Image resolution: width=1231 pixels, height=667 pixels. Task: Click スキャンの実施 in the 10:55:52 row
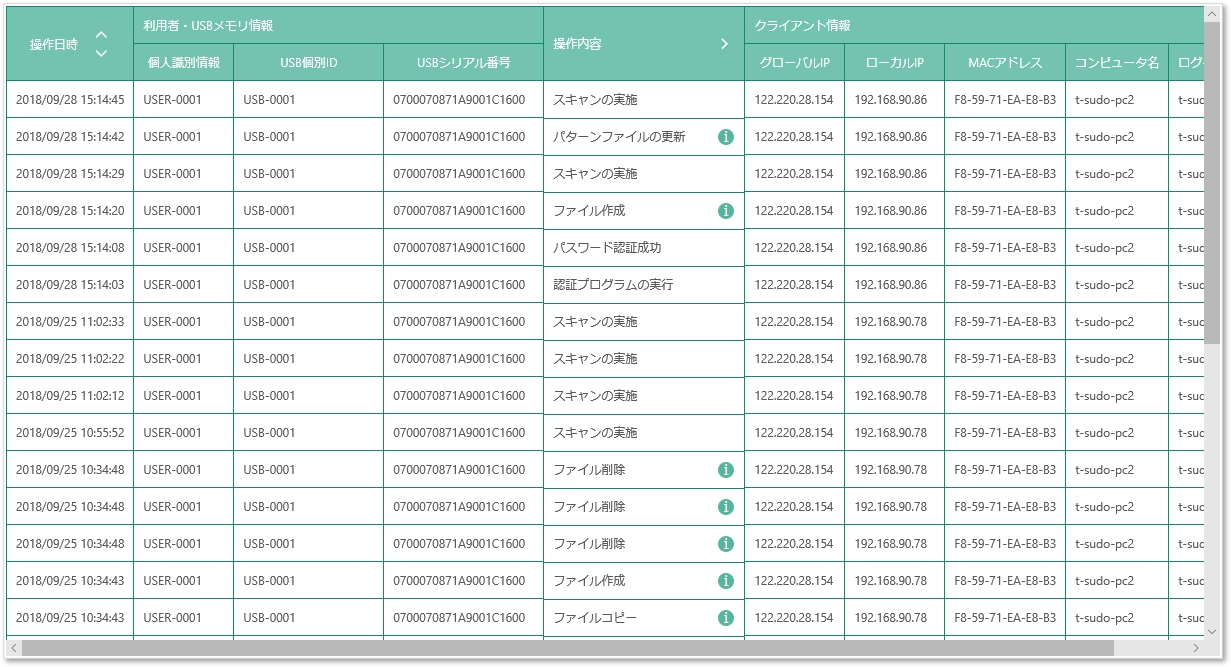click(595, 433)
